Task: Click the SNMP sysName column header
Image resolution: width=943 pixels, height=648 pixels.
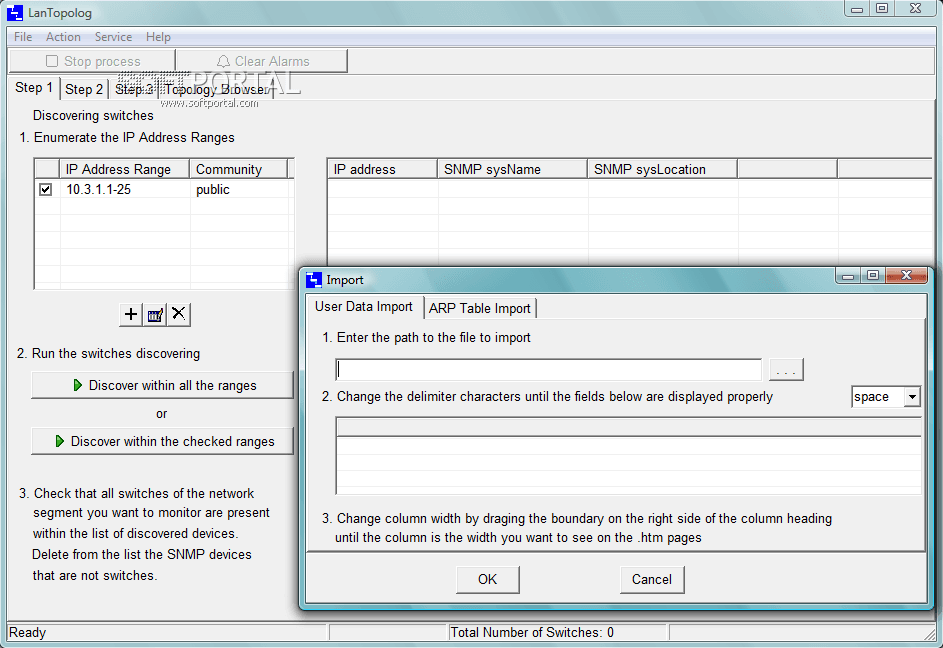Action: tap(512, 169)
